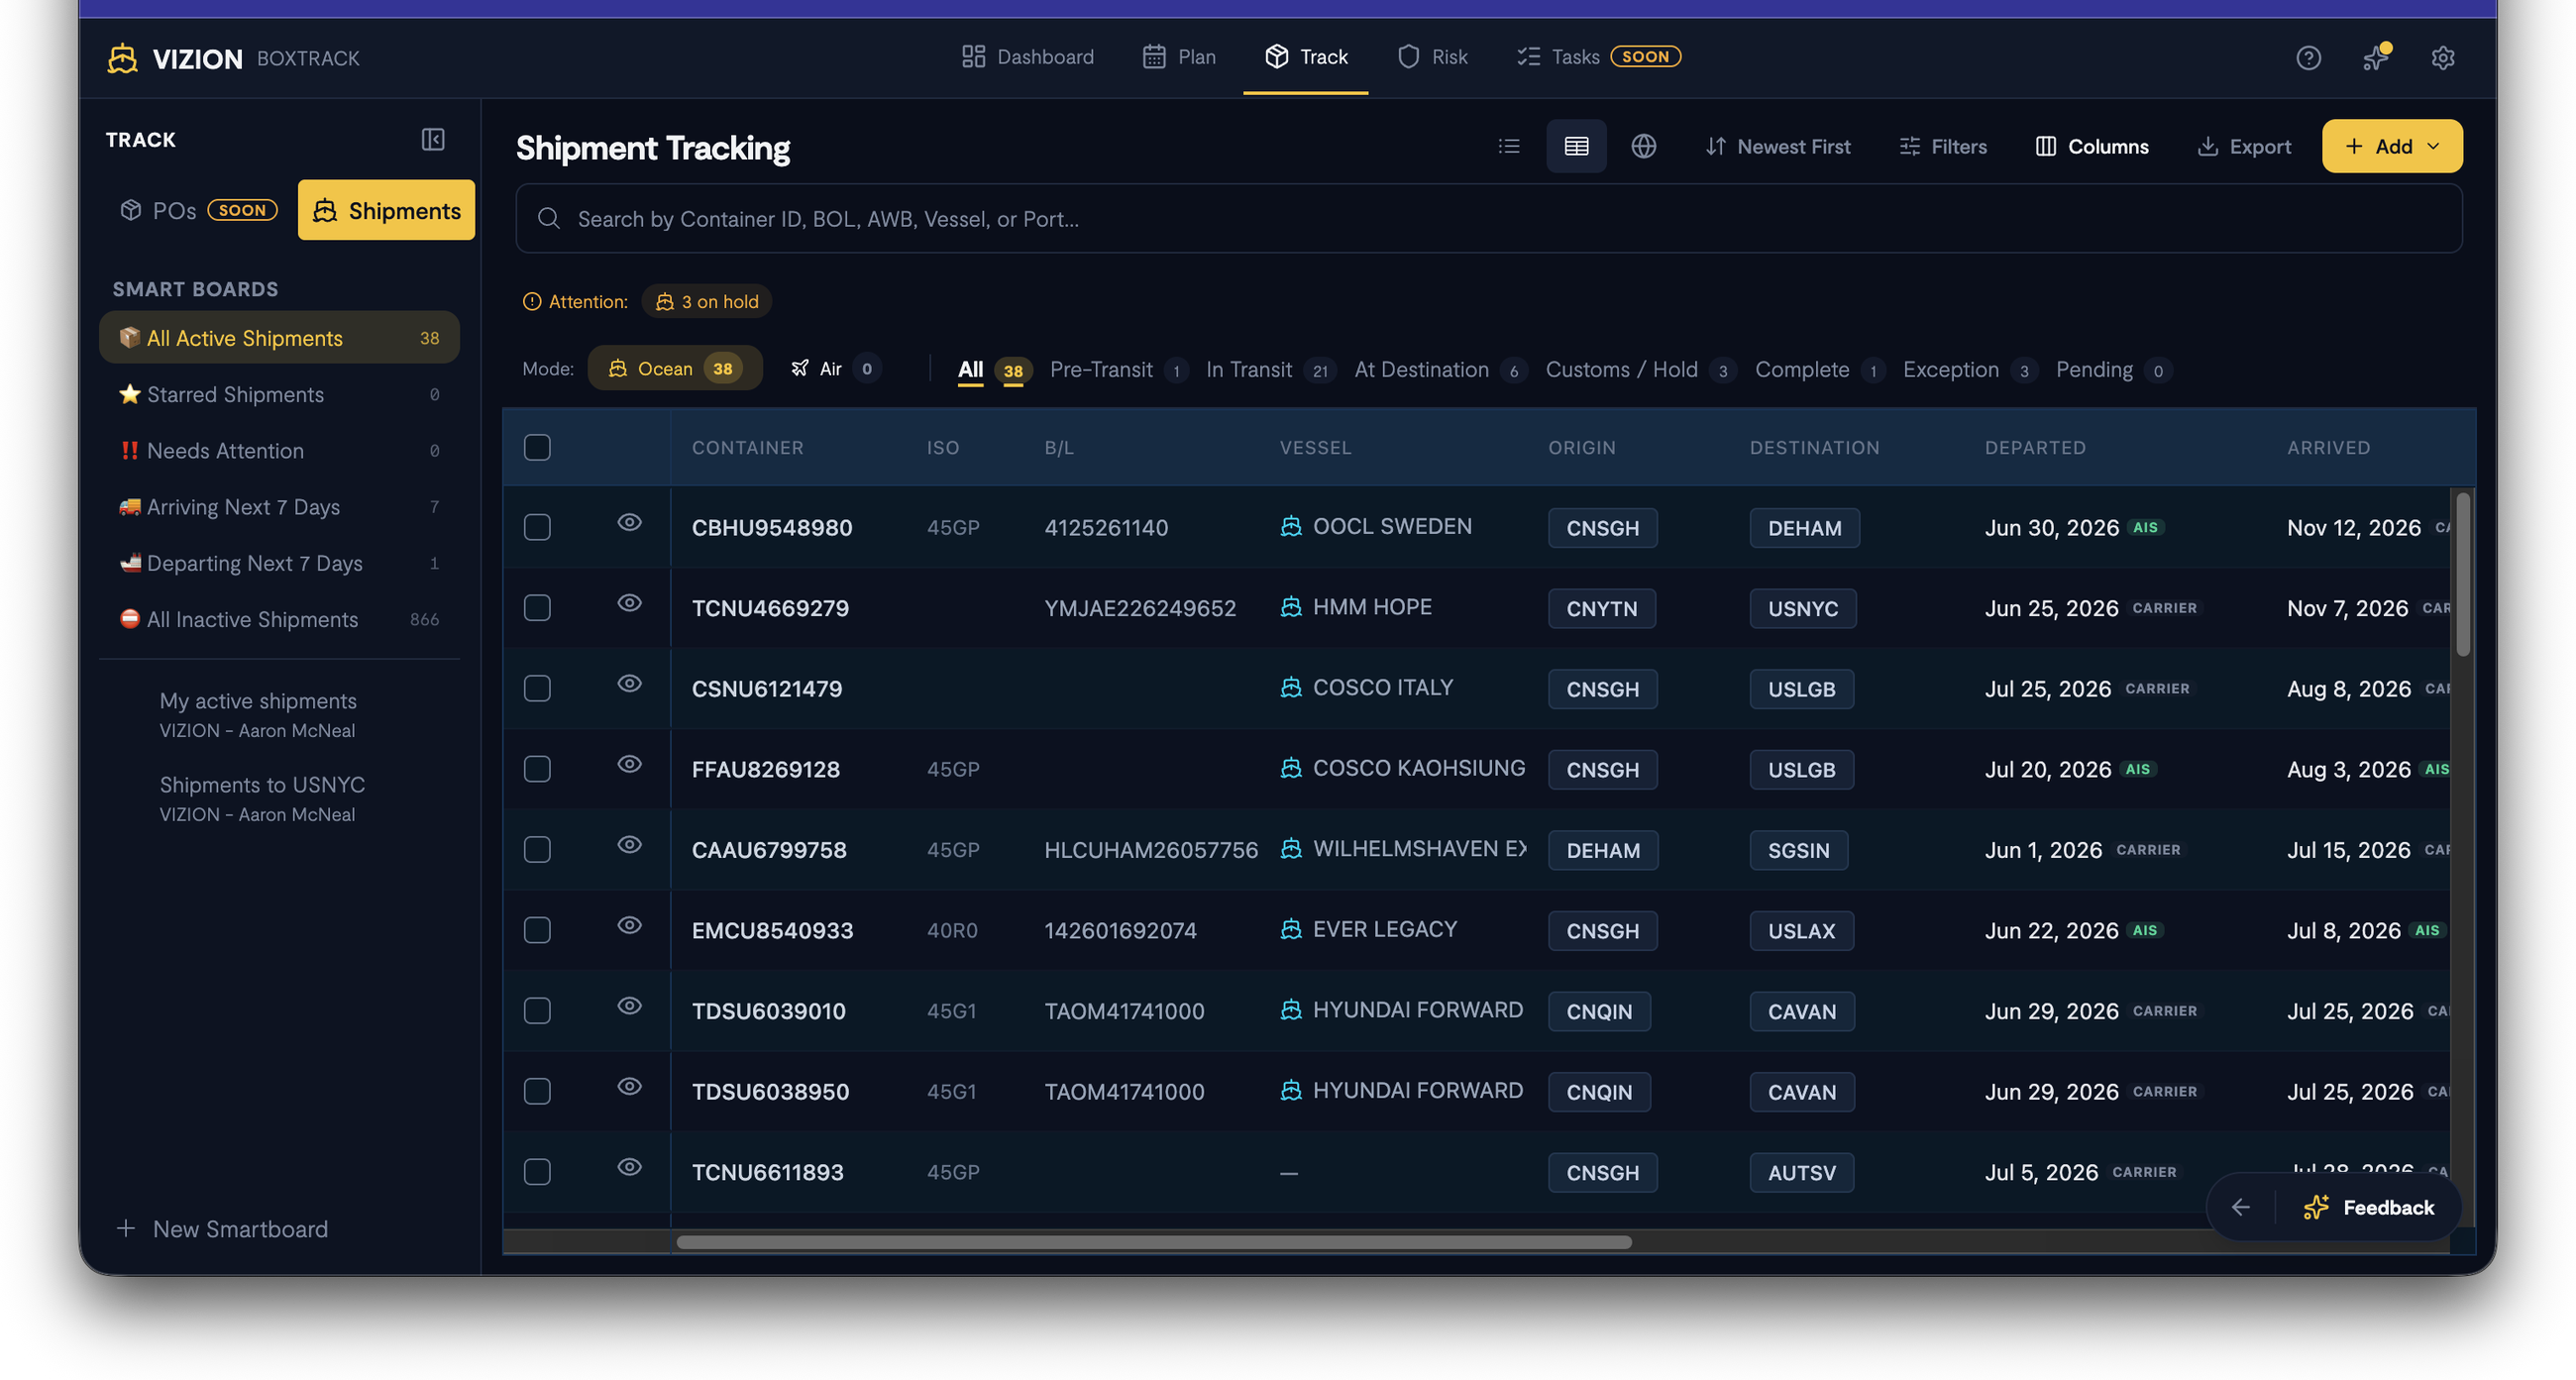
Task: Click the Complete status tab
Action: (x=1819, y=370)
